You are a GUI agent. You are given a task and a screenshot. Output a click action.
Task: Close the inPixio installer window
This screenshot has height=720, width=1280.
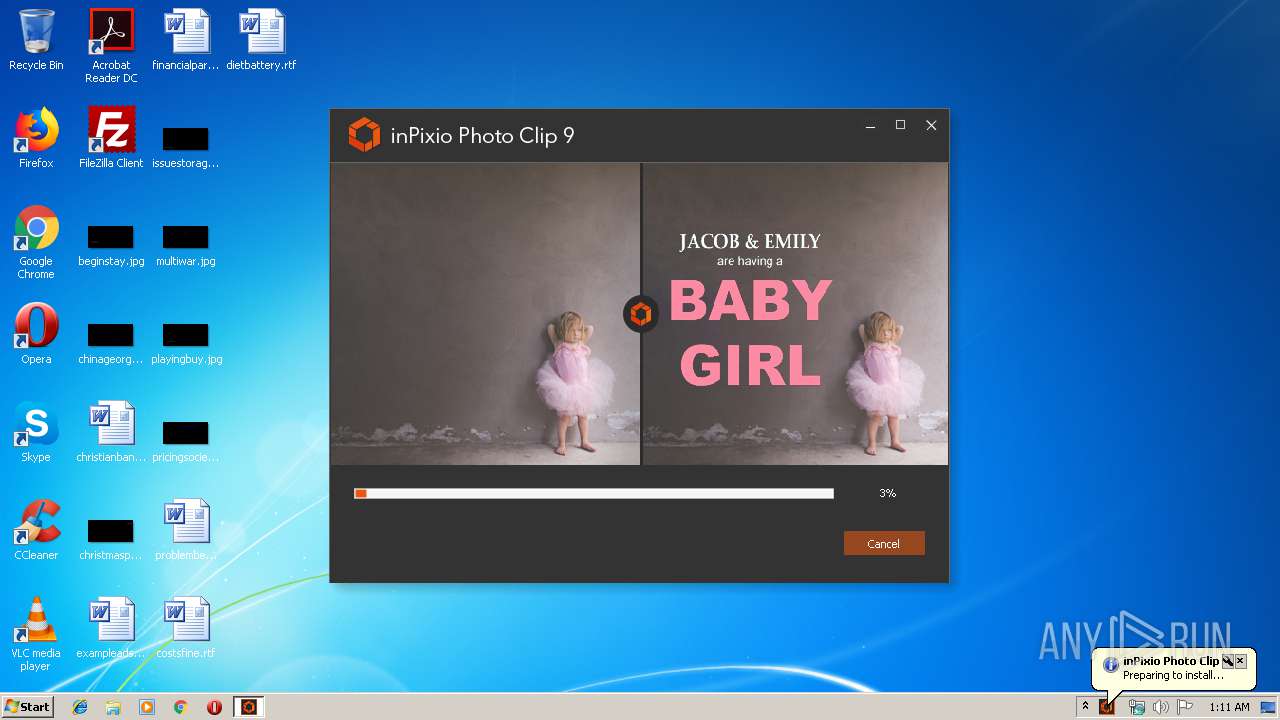[931, 125]
